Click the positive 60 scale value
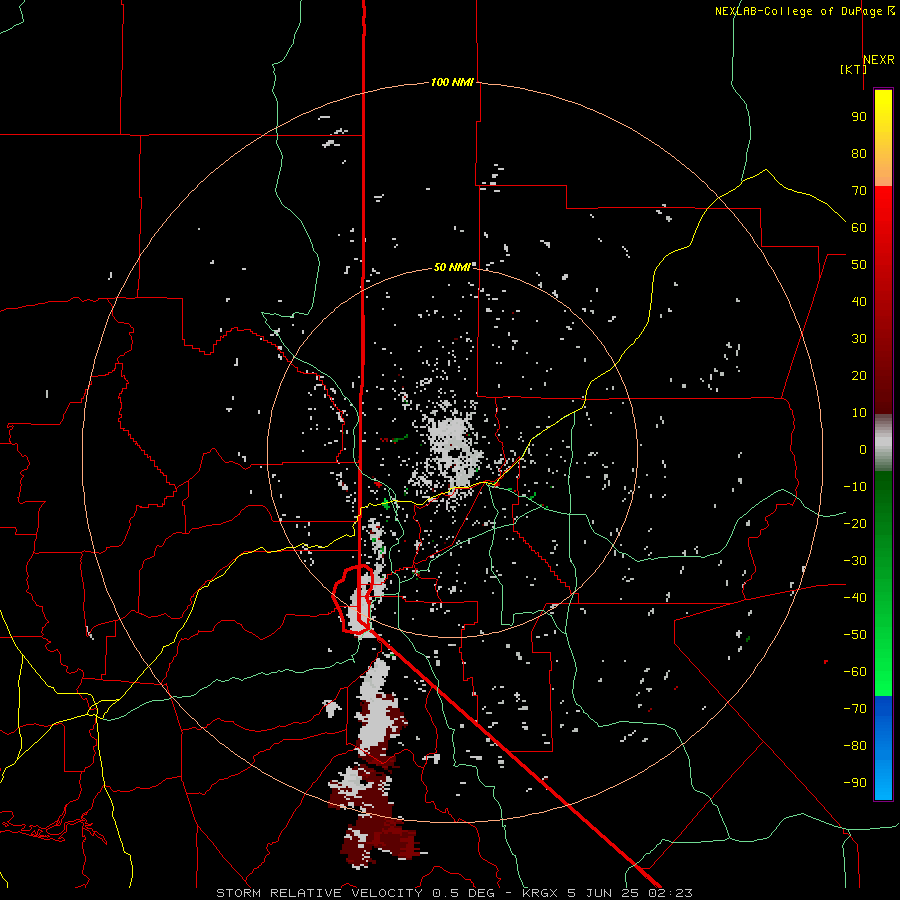 (859, 228)
